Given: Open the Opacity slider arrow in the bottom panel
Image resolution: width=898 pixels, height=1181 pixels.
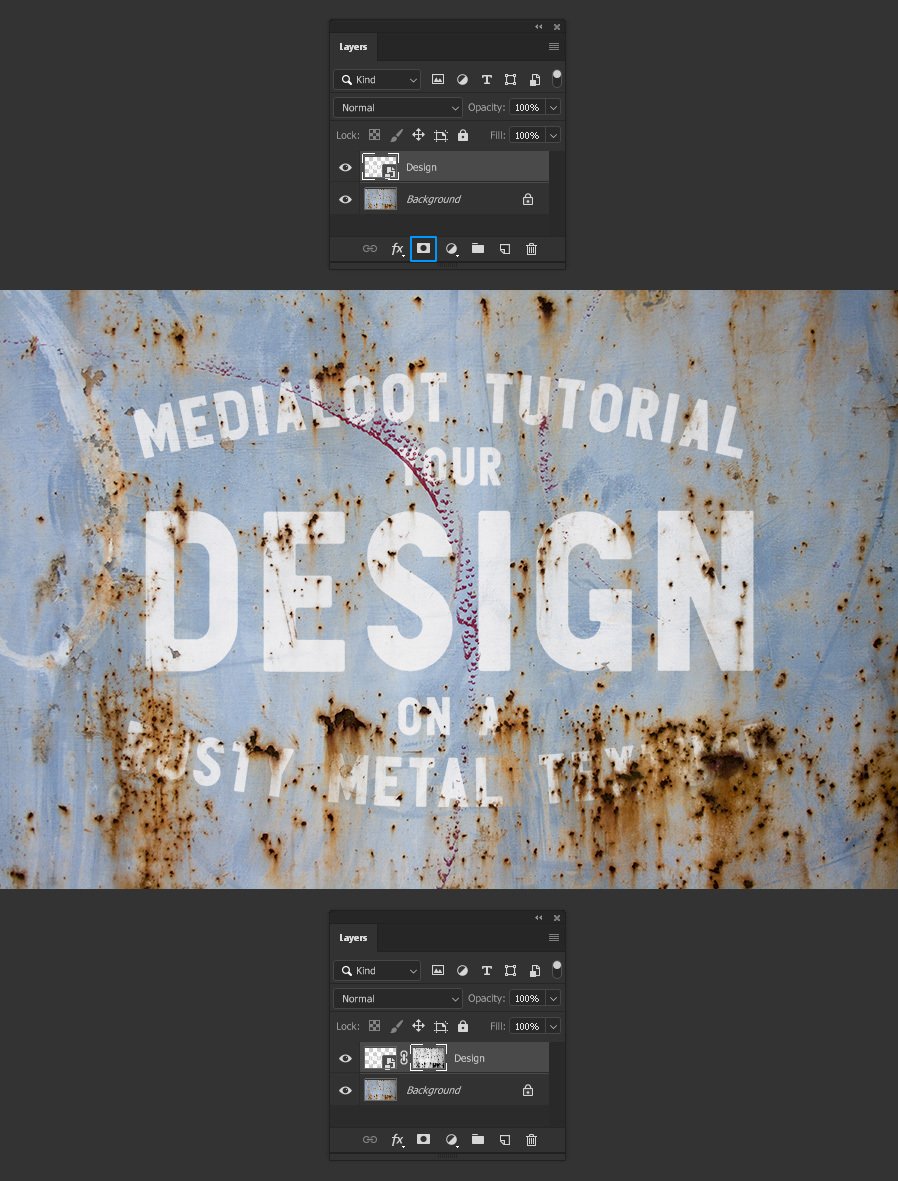Looking at the screenshot, I should pyautogui.click(x=554, y=999).
